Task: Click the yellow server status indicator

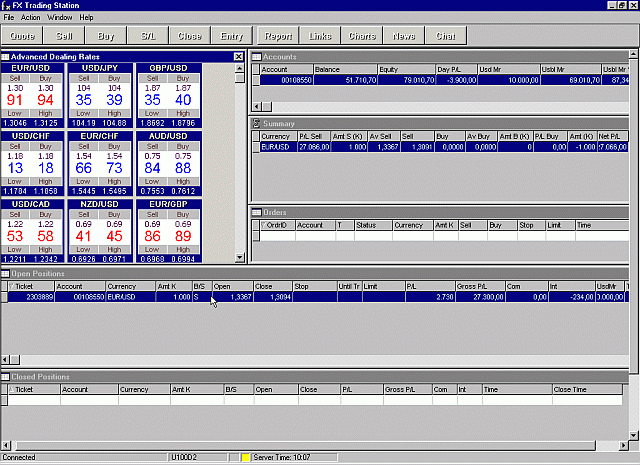Action: (244, 457)
